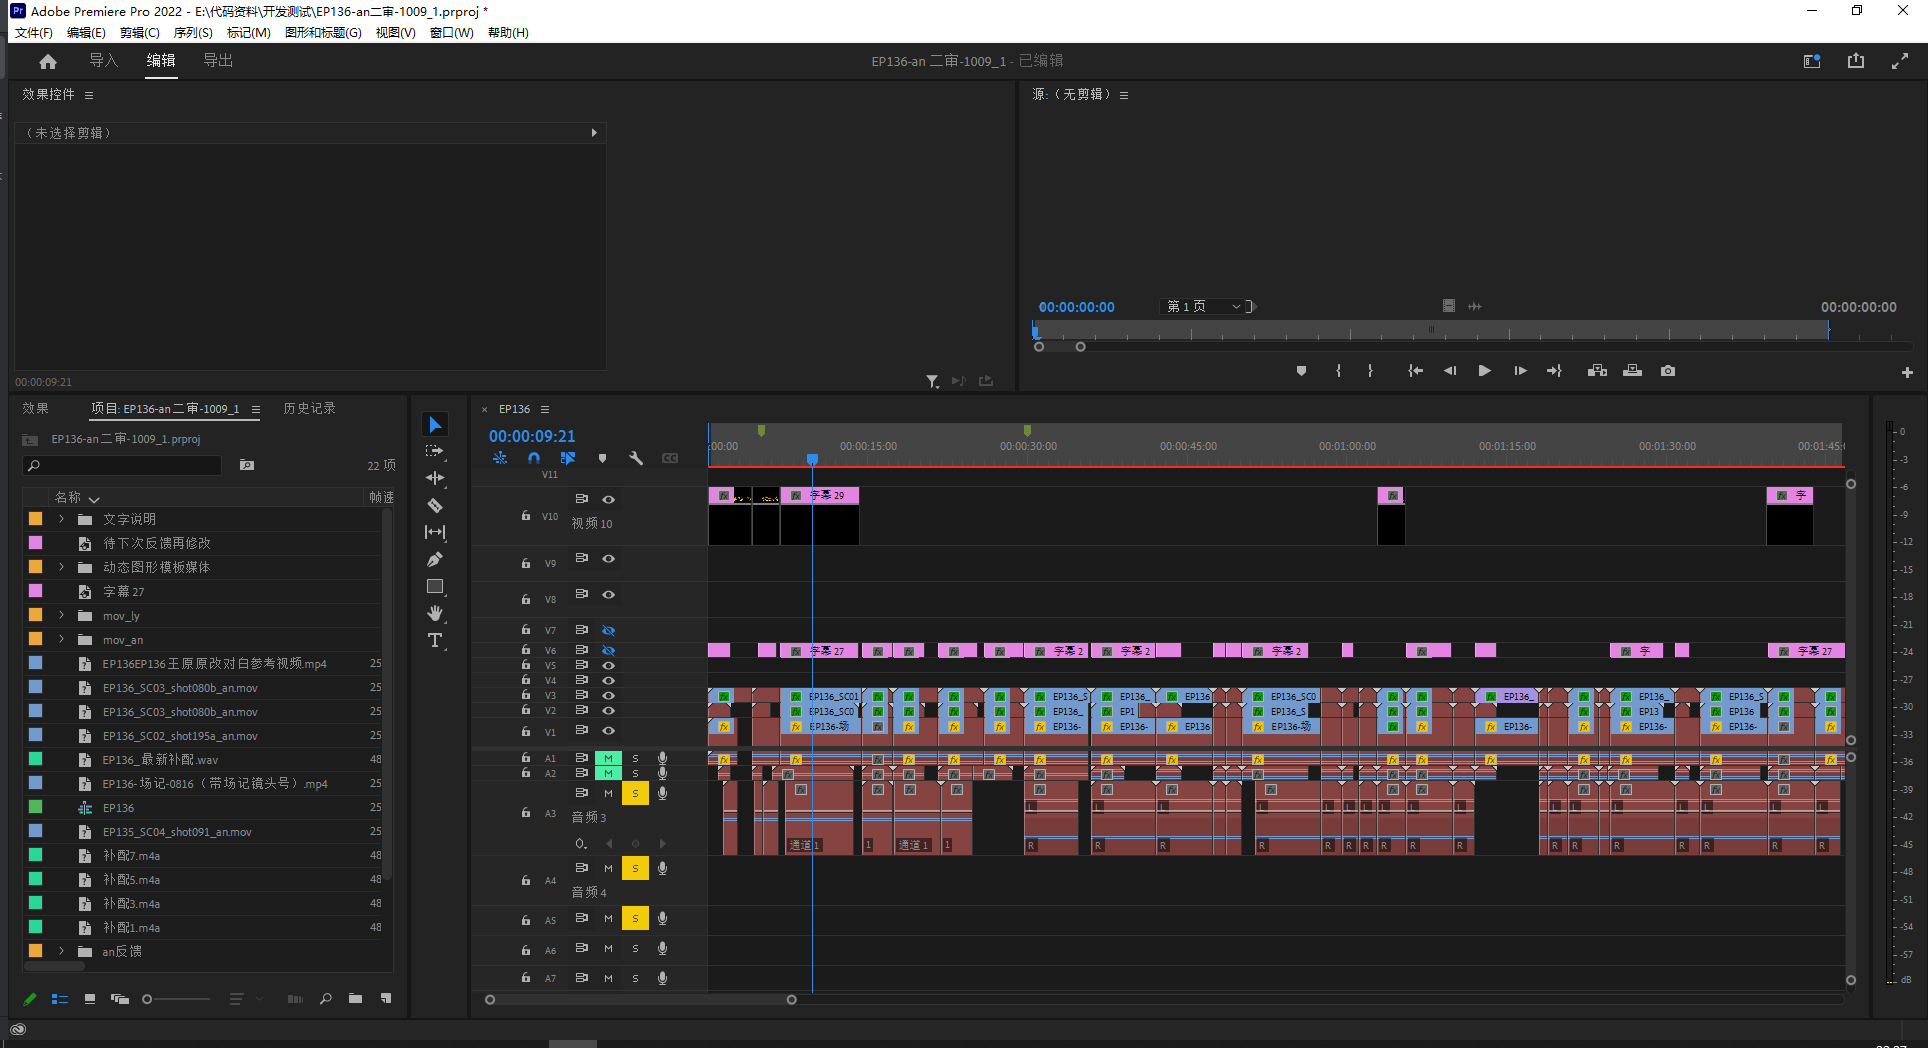Adjust the project panel thumbnail zoom slider

tap(148, 999)
